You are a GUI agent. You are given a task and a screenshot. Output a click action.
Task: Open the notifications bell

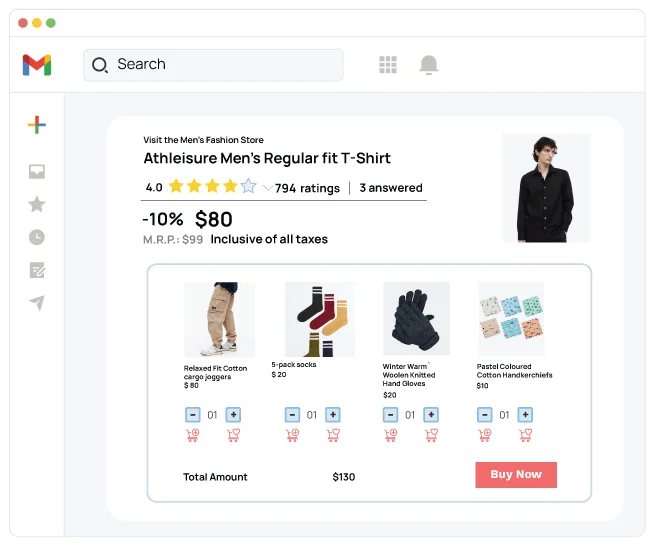(429, 65)
